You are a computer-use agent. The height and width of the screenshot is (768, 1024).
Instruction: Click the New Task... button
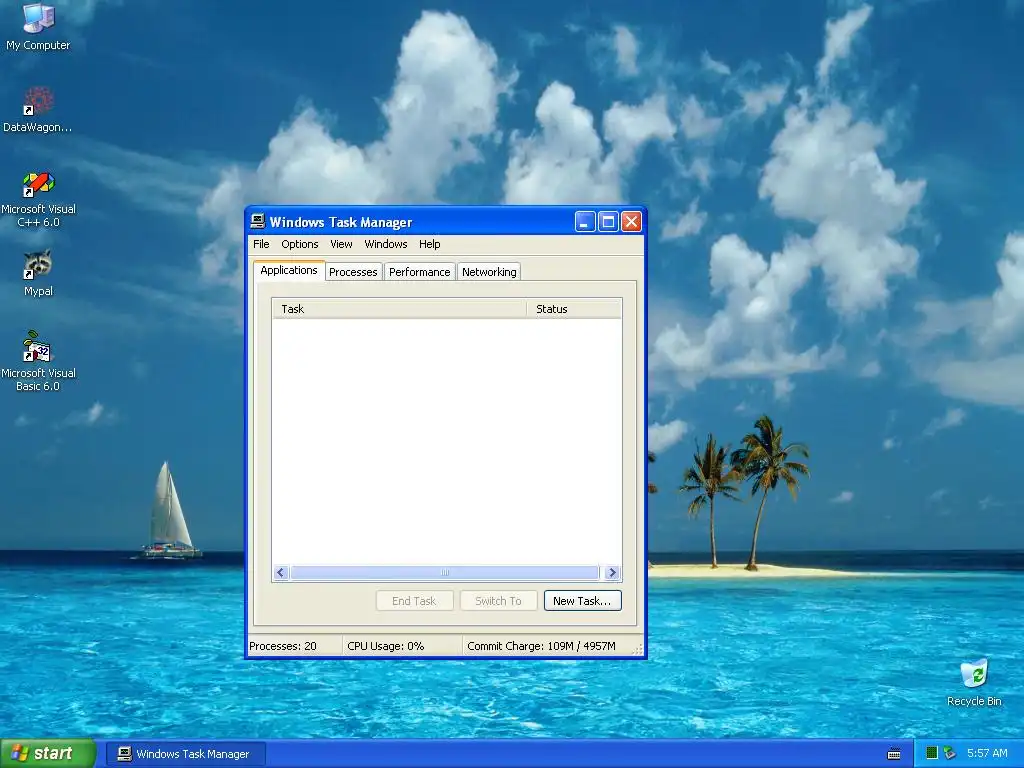(x=583, y=601)
